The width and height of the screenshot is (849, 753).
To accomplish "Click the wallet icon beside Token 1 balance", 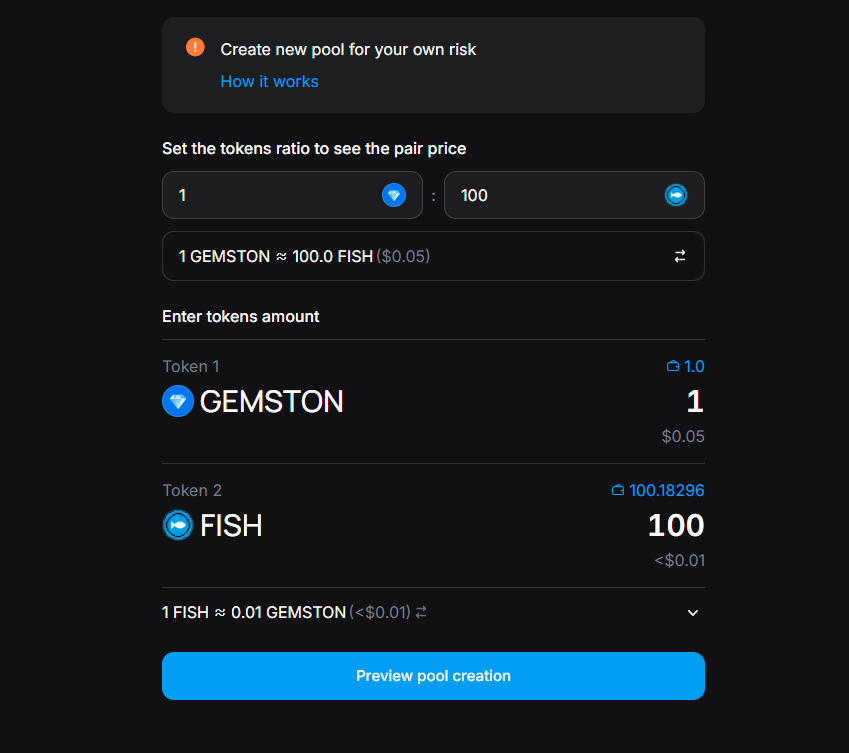I will click(673, 367).
